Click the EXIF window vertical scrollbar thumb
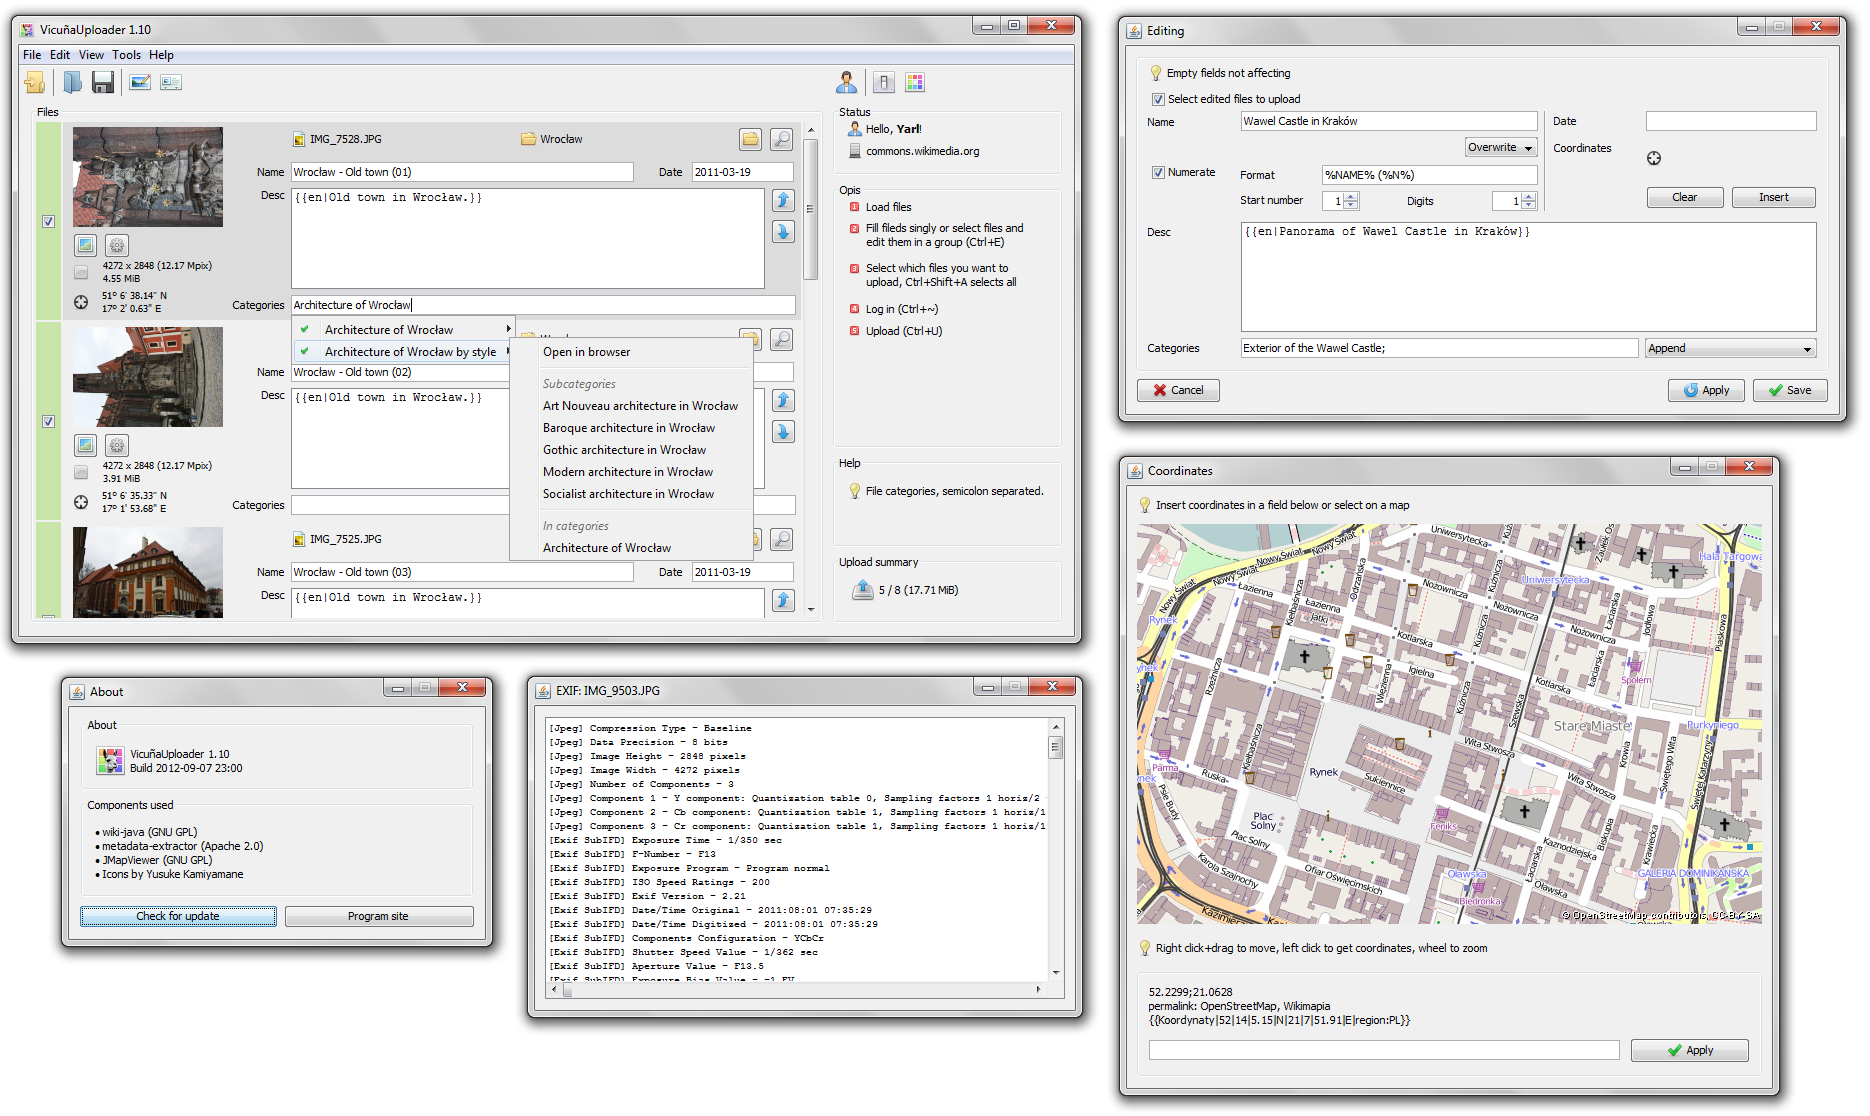Viewport: 1870px width, 1116px height. pos(1055,747)
